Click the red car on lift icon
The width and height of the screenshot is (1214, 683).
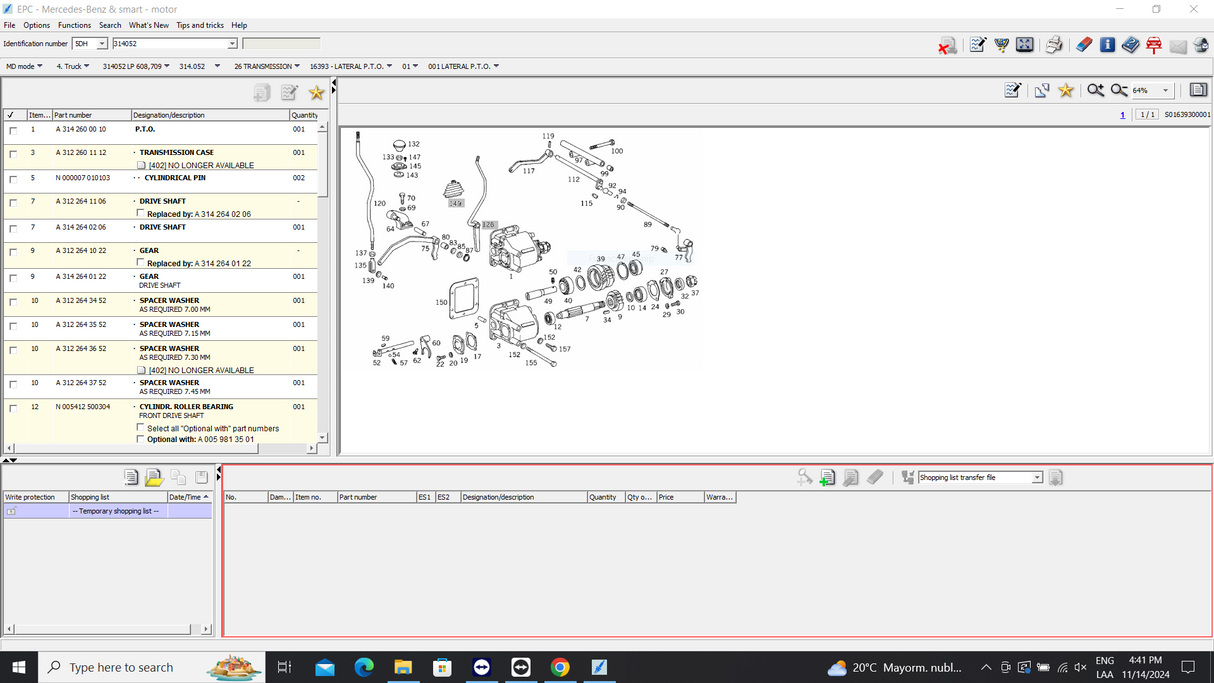[x=1154, y=45]
